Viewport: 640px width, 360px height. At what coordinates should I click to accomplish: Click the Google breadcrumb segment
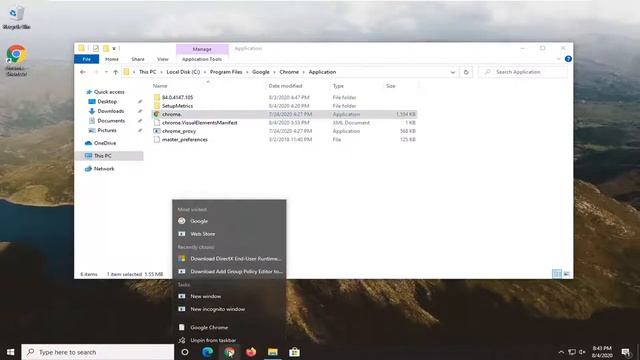click(x=260, y=72)
